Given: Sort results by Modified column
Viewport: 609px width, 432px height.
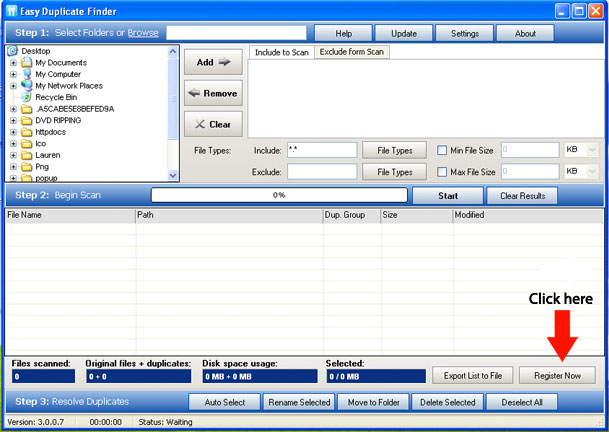Looking at the screenshot, I should pyautogui.click(x=528, y=215).
